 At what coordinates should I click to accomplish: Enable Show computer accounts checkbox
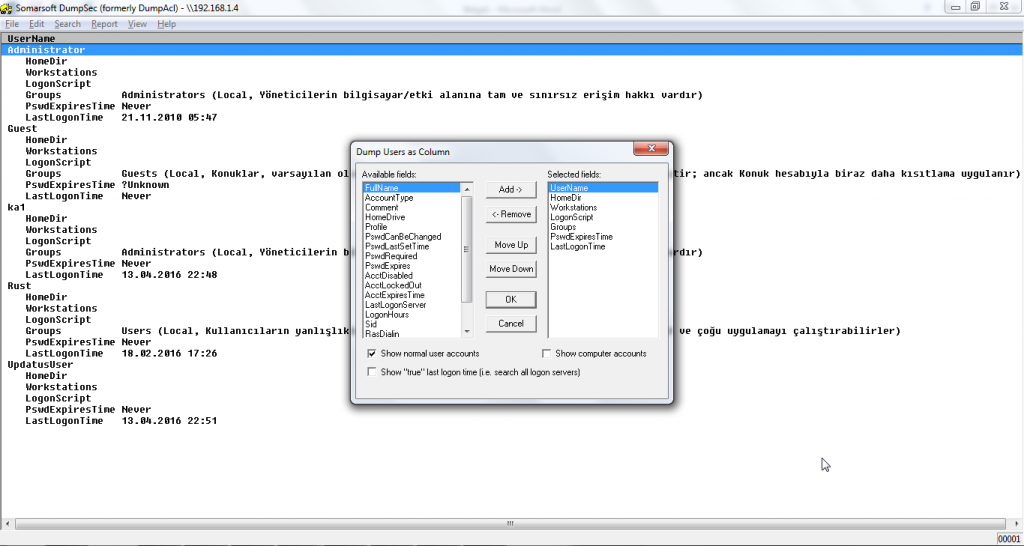547,354
